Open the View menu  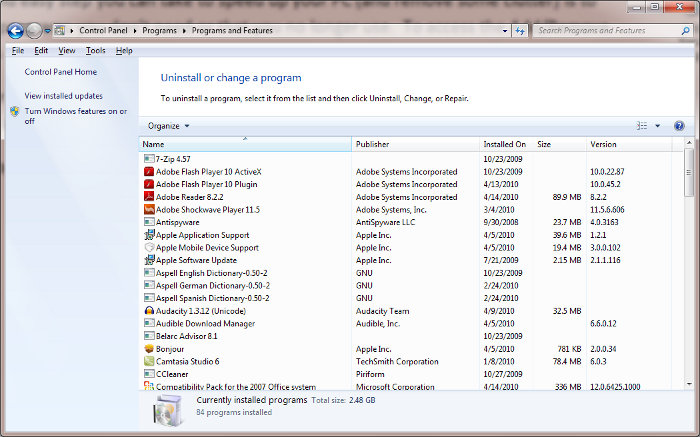[x=67, y=50]
